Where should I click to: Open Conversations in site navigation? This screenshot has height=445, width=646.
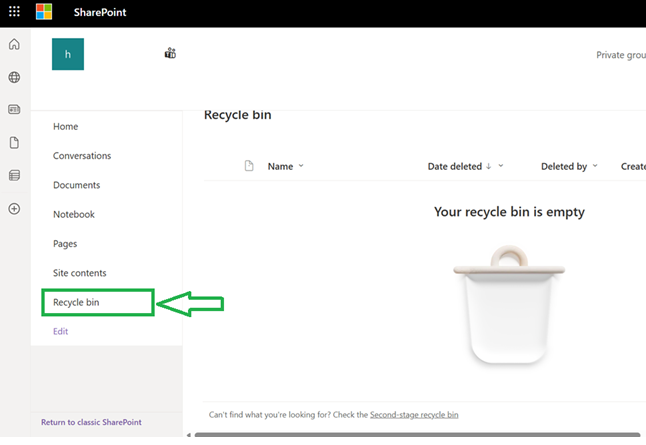[82, 156]
